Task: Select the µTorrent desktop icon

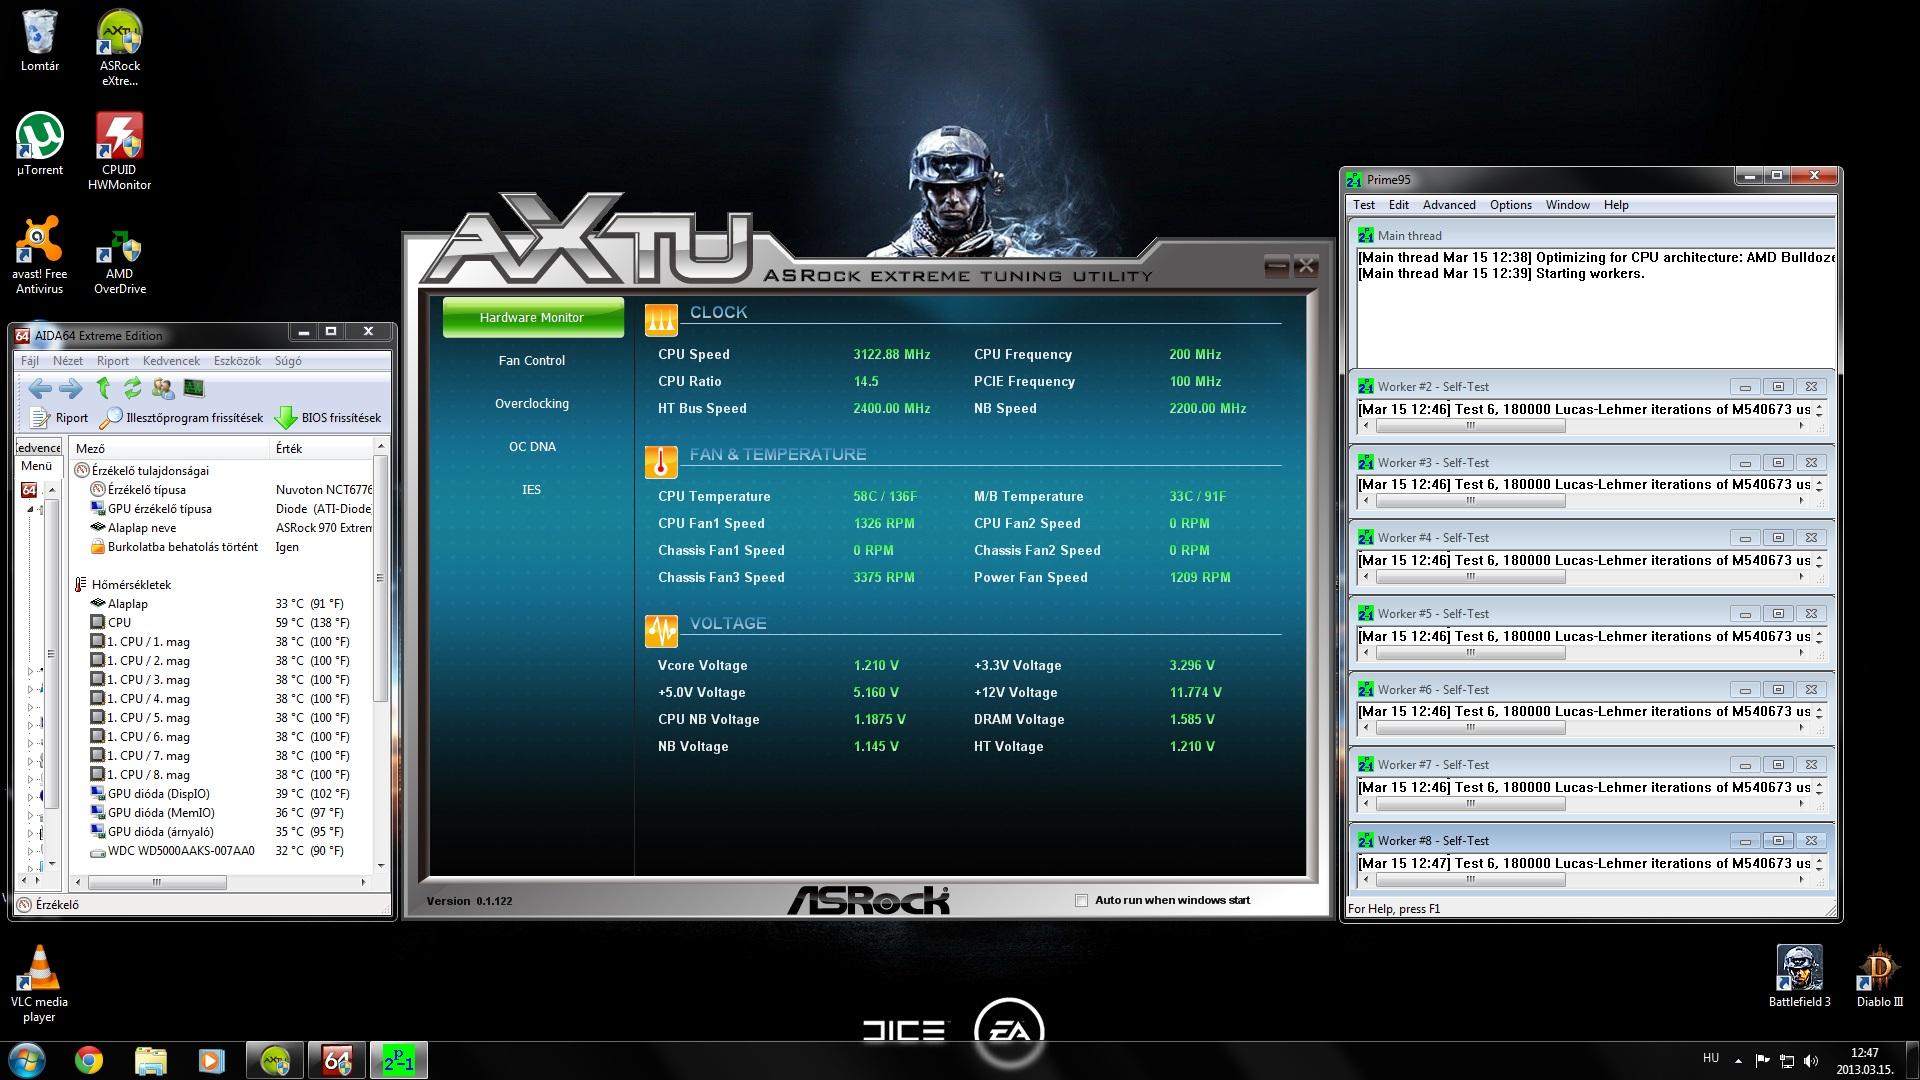Action: (x=40, y=145)
